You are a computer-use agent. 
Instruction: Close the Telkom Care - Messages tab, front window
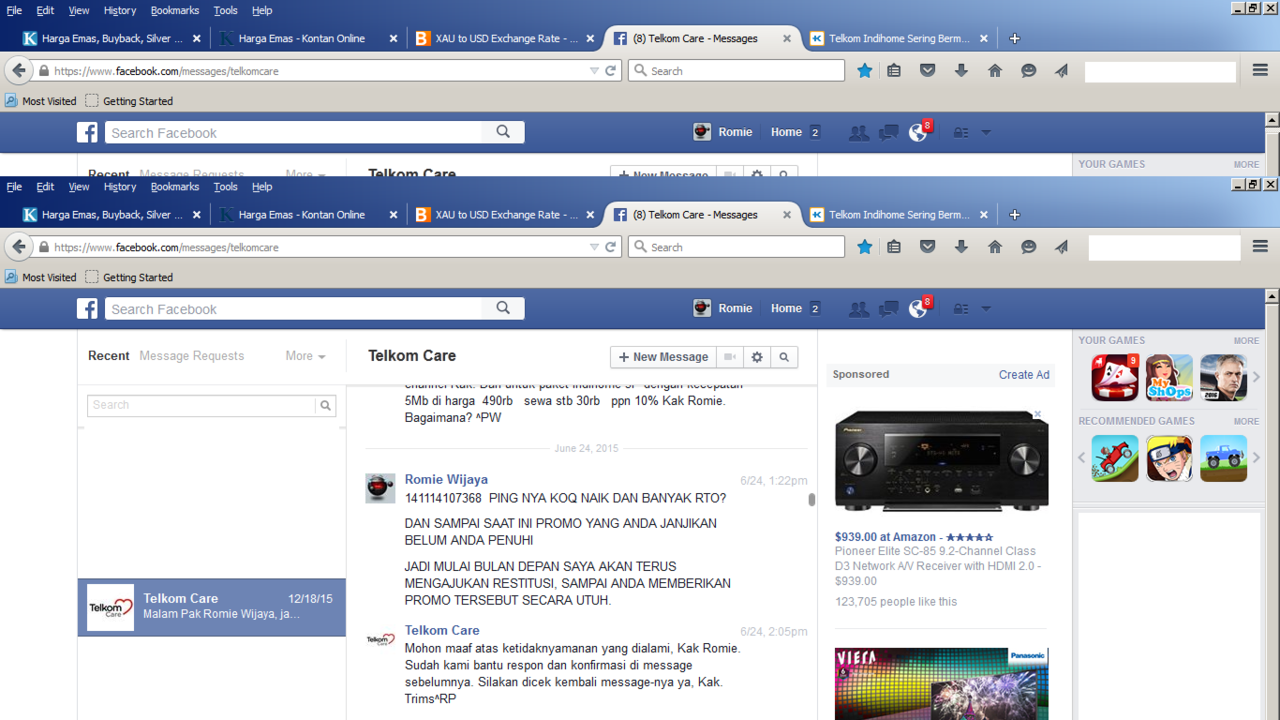pyautogui.click(x=787, y=215)
